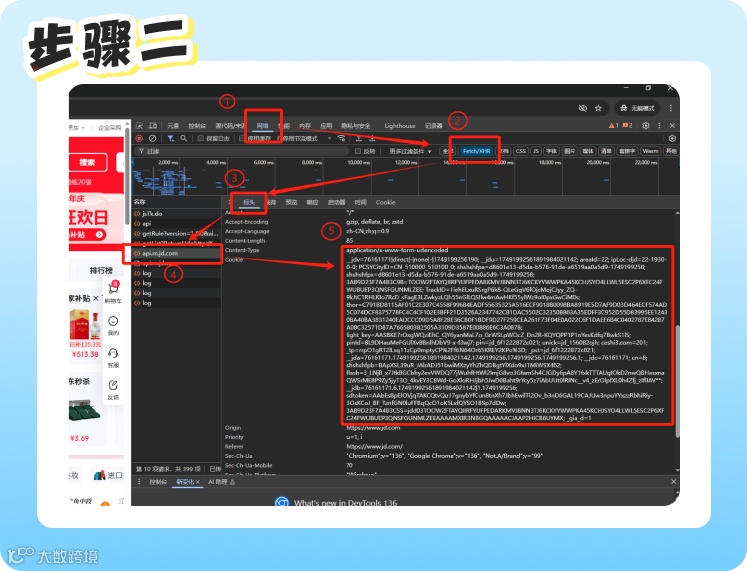Open DevTools three-dot customize menu
This screenshot has width=747, height=571.
(x=659, y=126)
